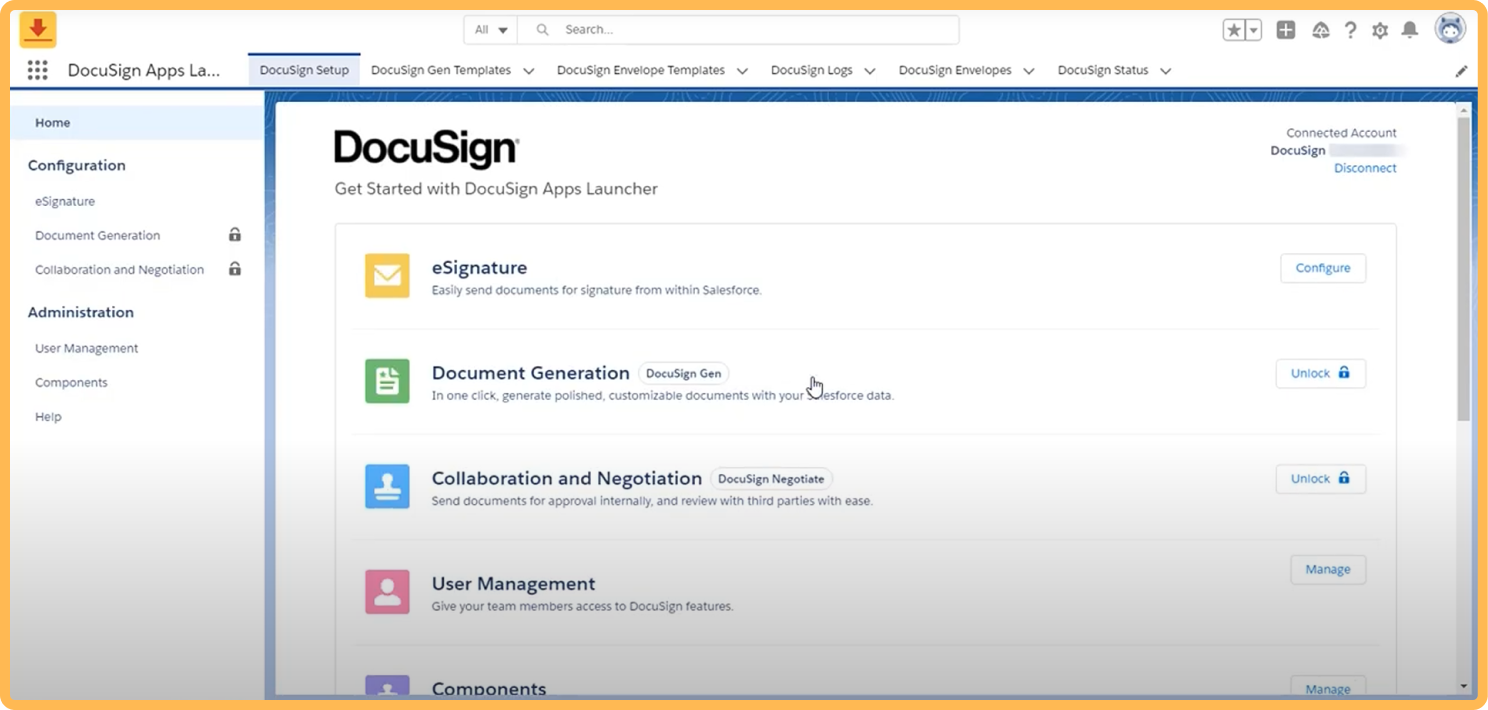Expand the DocuSign Envelopes tab chevron
Screen dimensions: 1488x710
pyautogui.click(x=1029, y=71)
